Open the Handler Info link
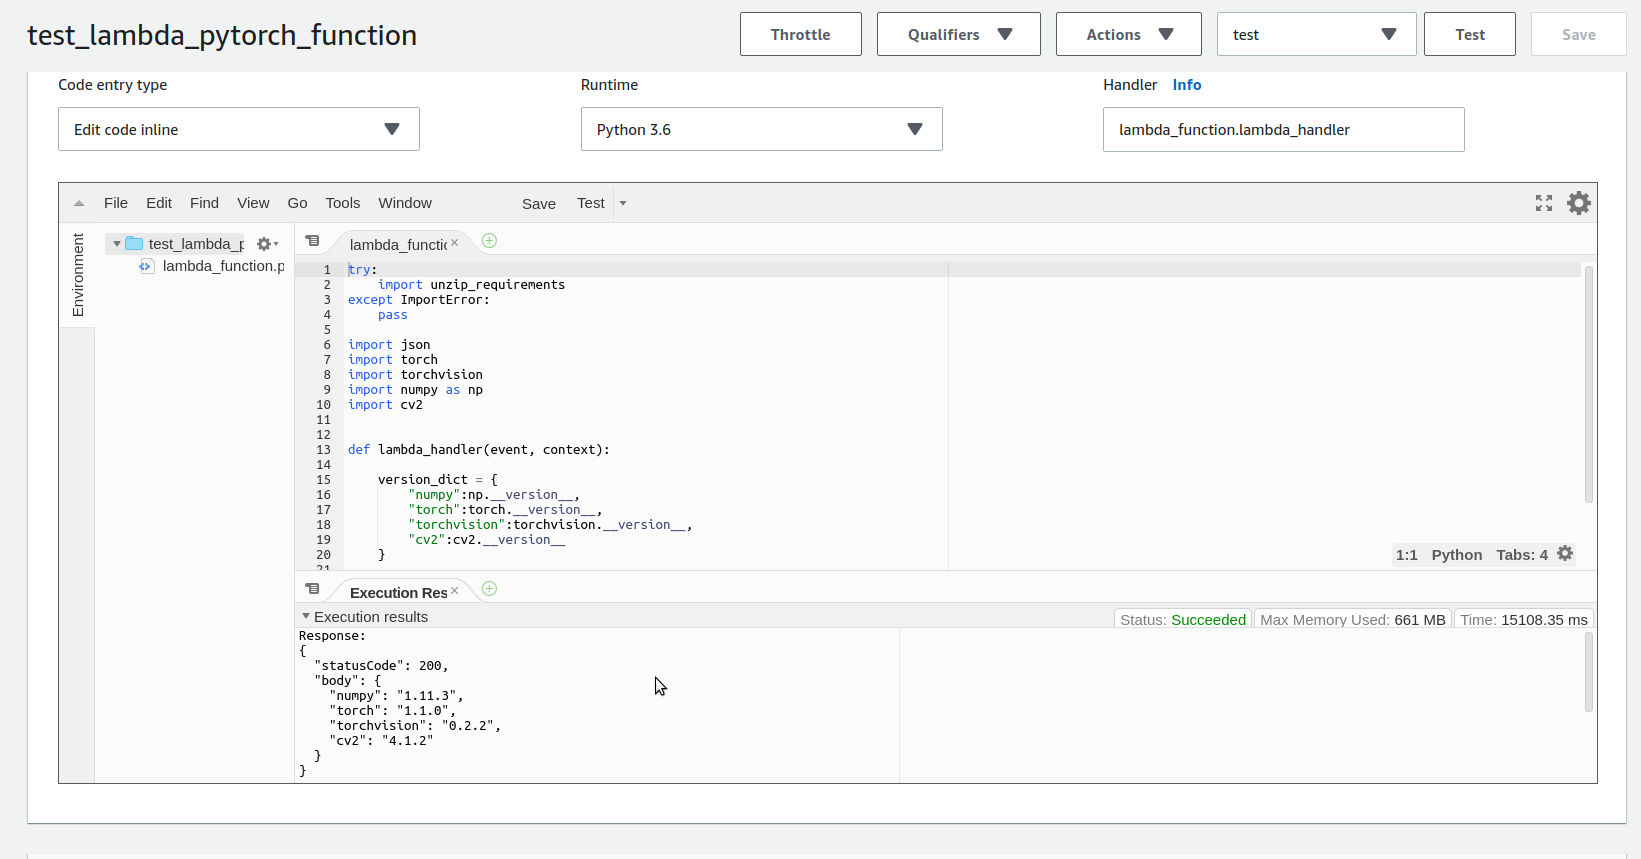The width and height of the screenshot is (1641, 859). tap(1187, 85)
